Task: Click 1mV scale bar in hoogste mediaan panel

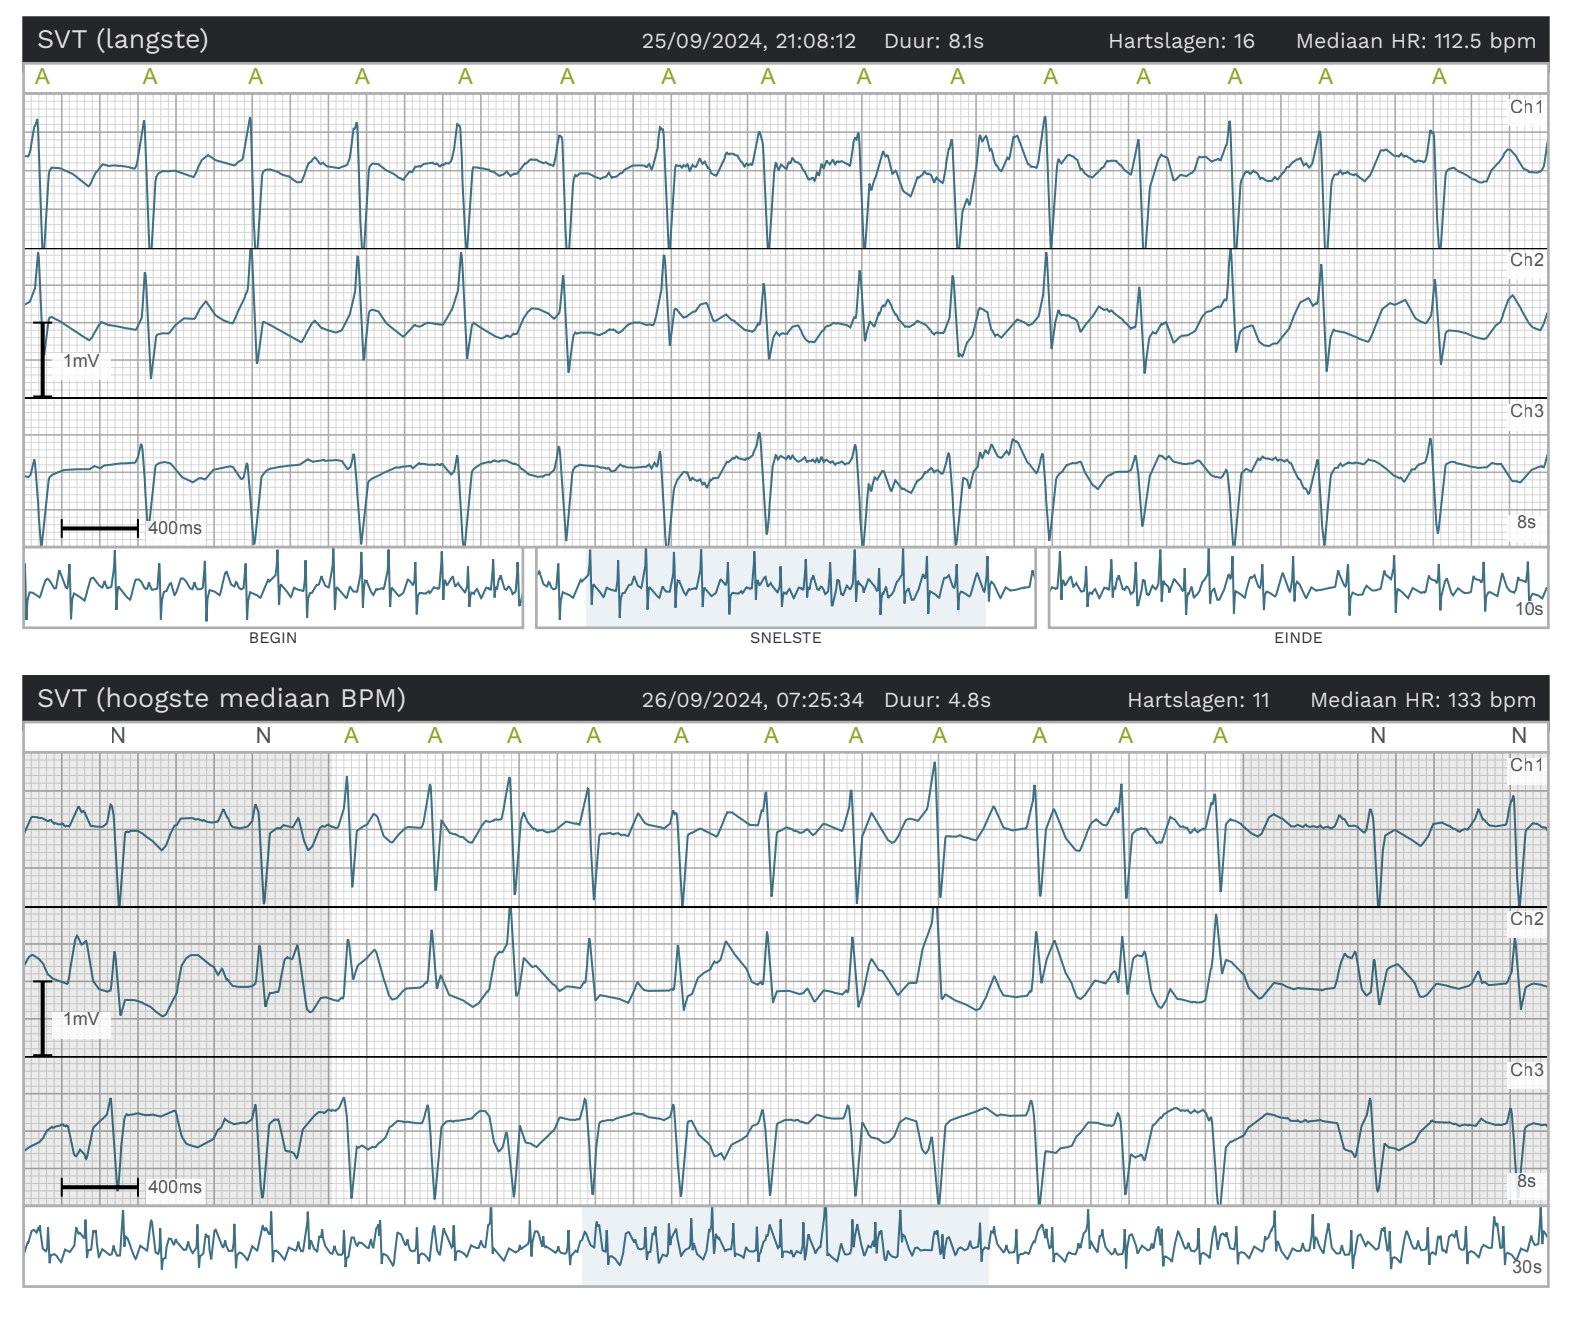Action: 43,1018
